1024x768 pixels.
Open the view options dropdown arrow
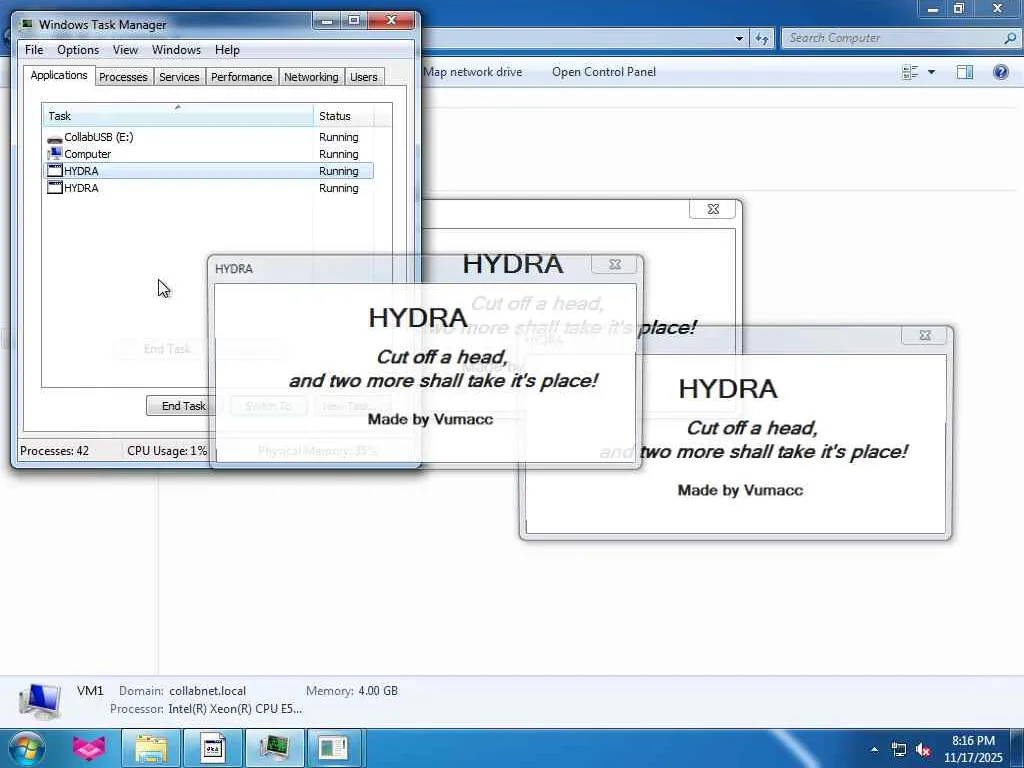(931, 72)
